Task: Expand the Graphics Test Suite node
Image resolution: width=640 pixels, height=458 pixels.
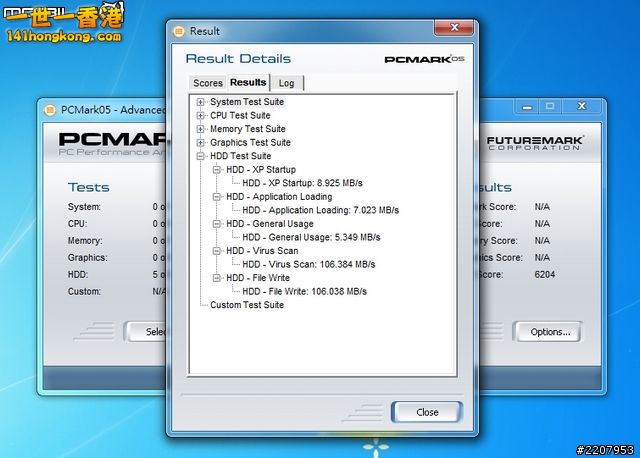Action: coord(201,143)
